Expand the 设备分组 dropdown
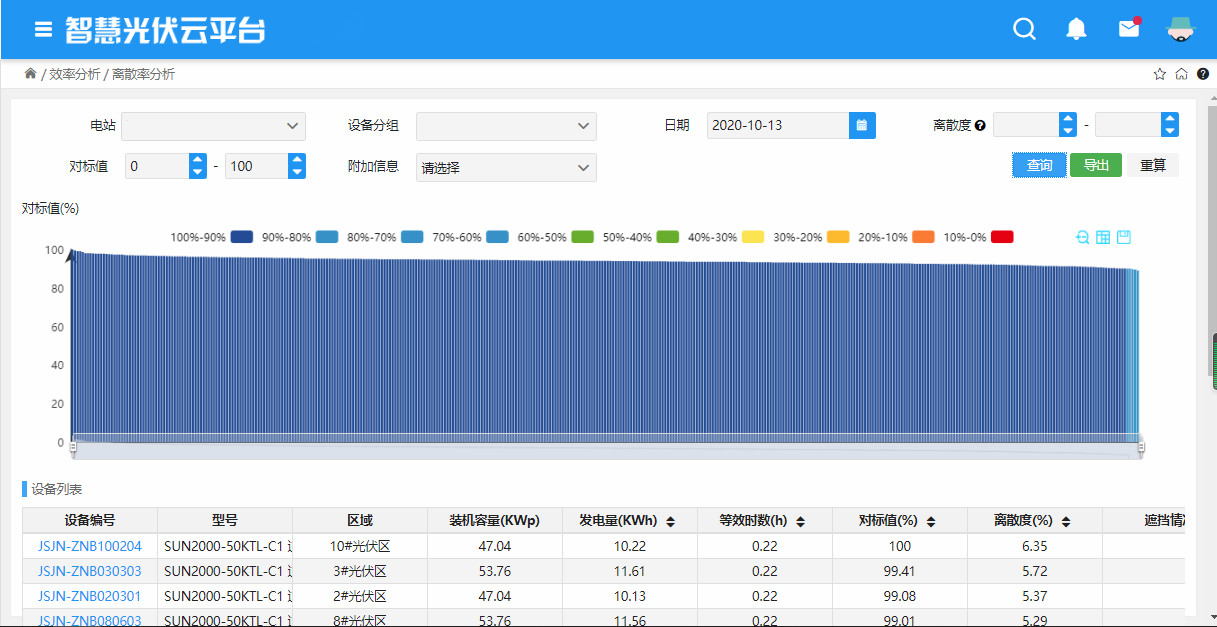1217x627 pixels. [x=506, y=126]
